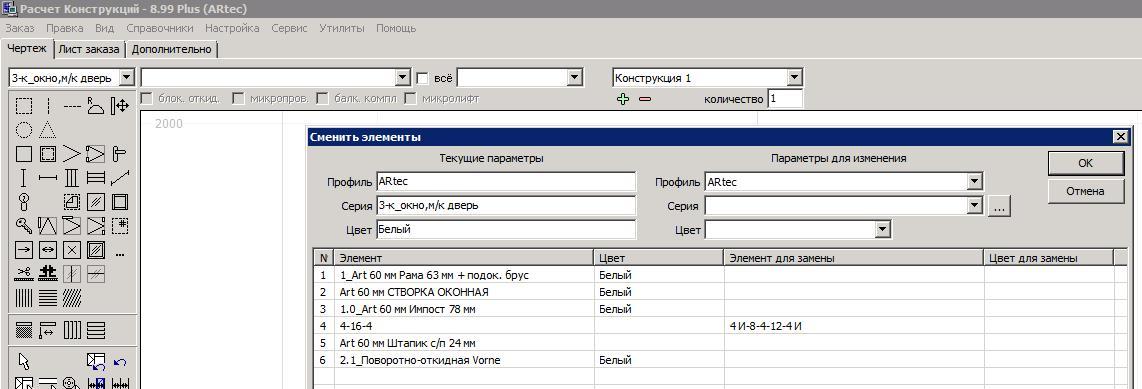The height and width of the screenshot is (389, 1142).
Task: Pick the vertical impost (I-beam) tool
Action: point(24,178)
